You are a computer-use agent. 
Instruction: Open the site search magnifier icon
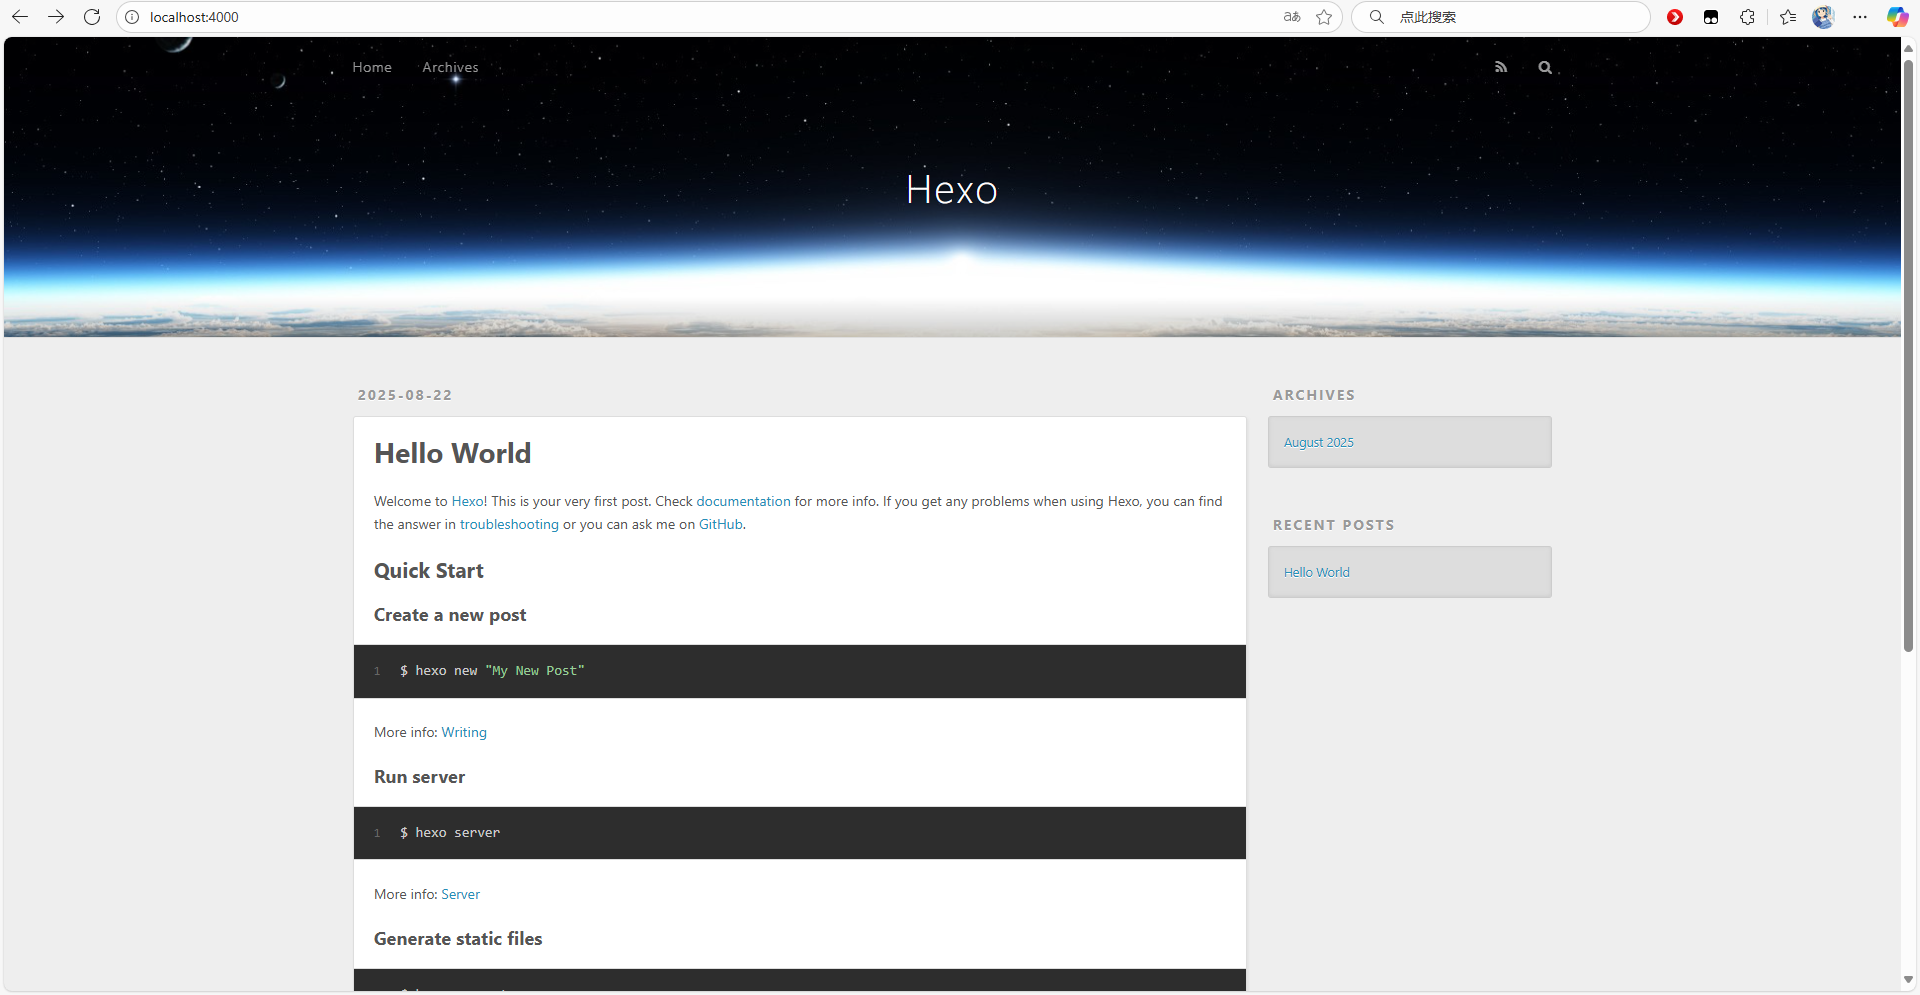(1545, 67)
